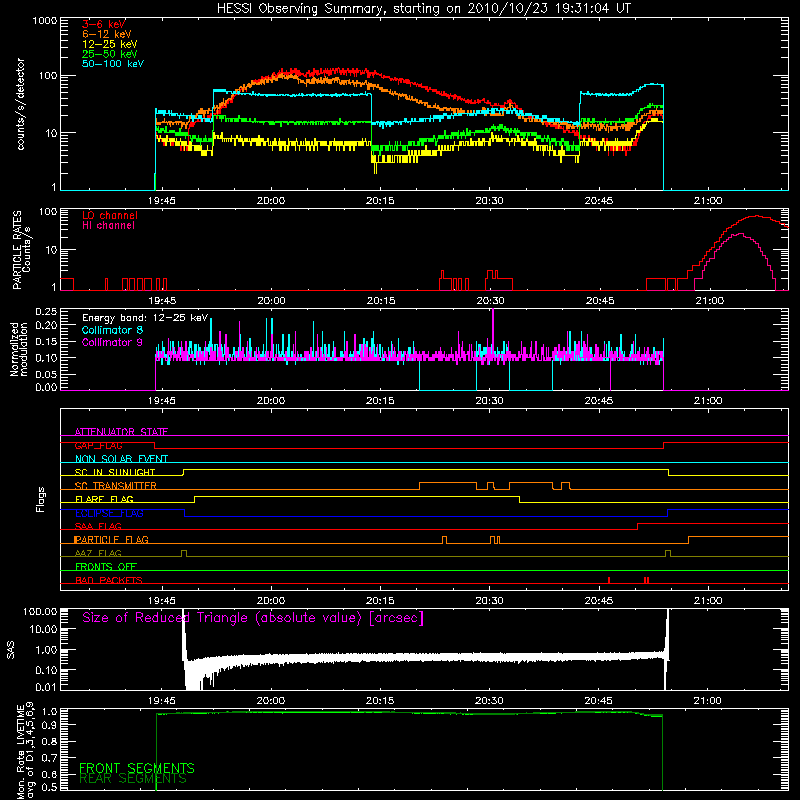800x800 pixels.
Task: Click the counts/s/detector axis label
Action: (21, 104)
